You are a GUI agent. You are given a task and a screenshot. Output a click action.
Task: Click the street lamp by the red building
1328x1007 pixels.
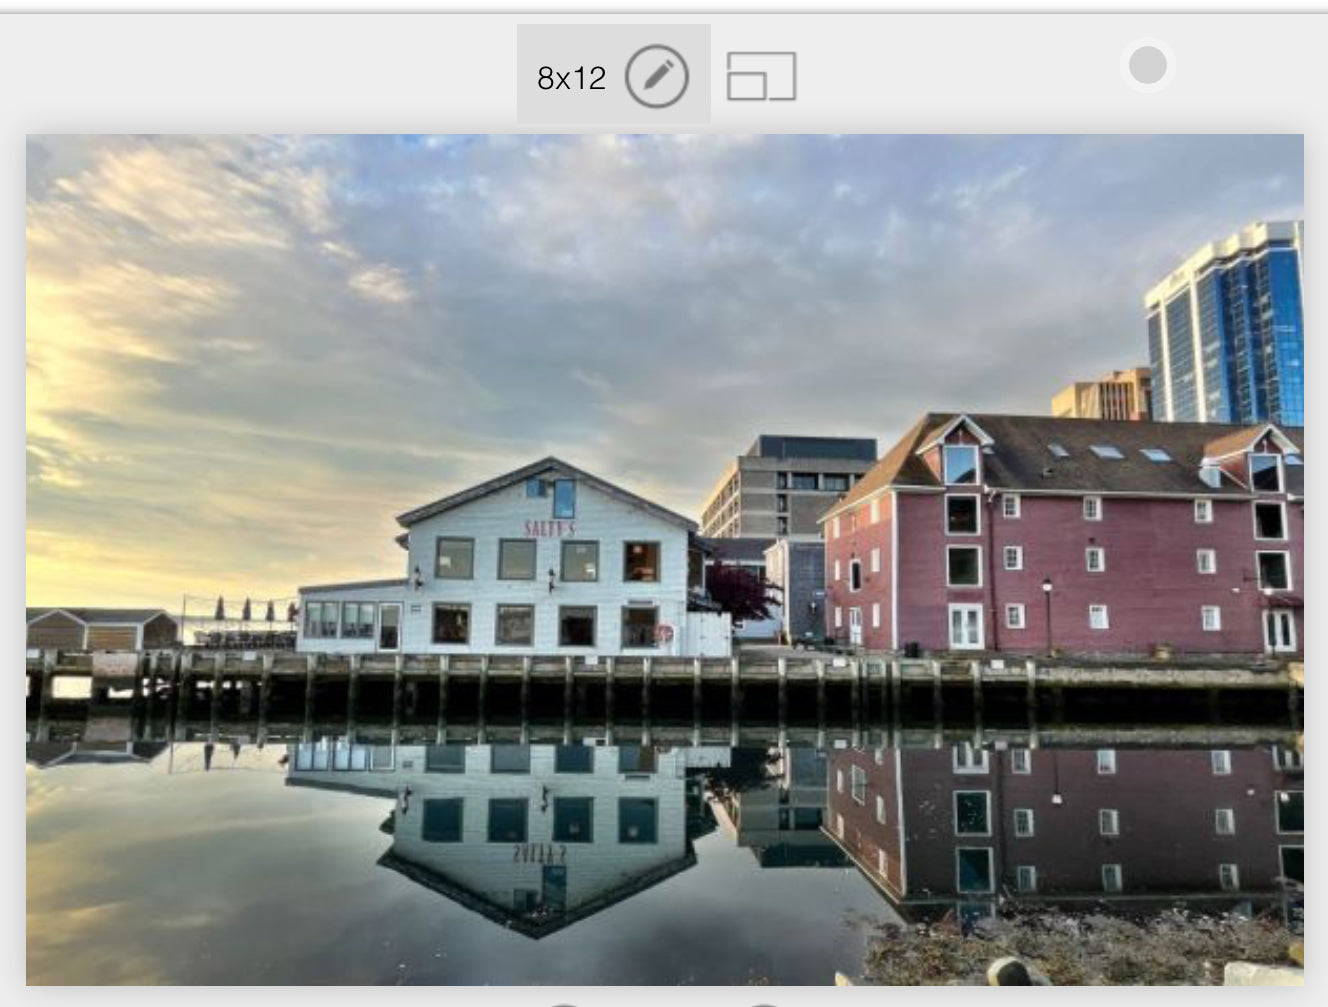click(x=1047, y=612)
